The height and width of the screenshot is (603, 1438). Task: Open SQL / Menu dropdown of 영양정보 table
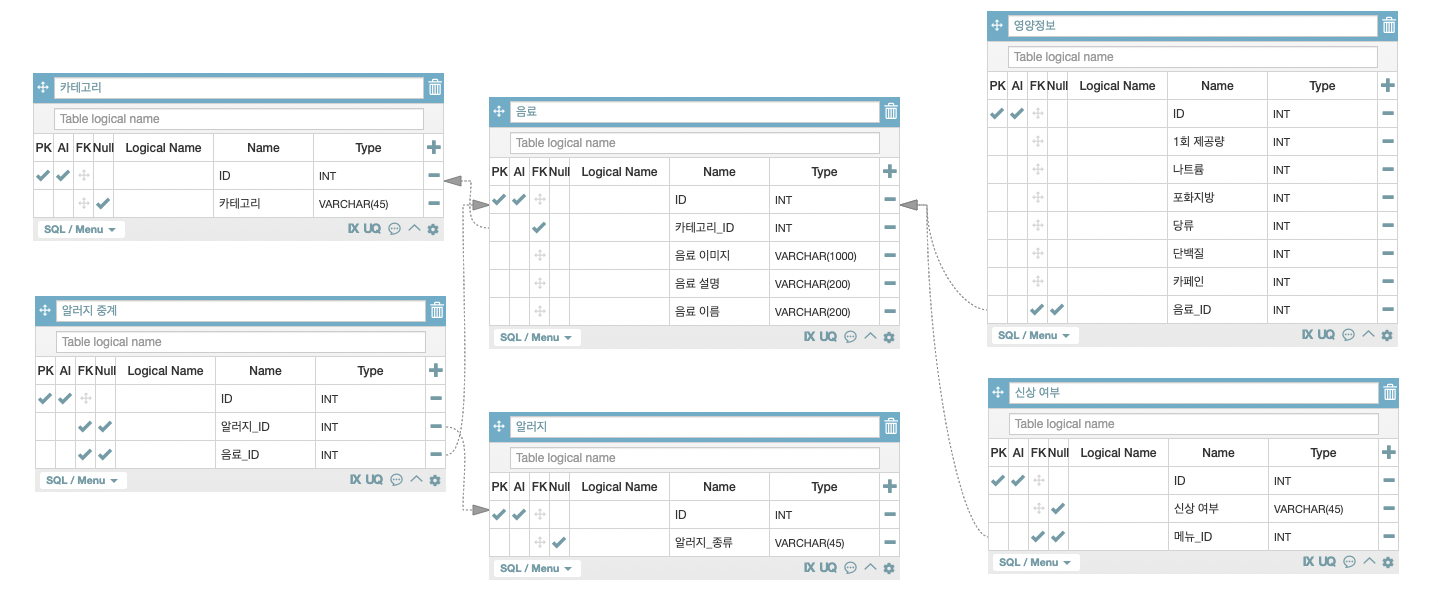tap(1034, 336)
